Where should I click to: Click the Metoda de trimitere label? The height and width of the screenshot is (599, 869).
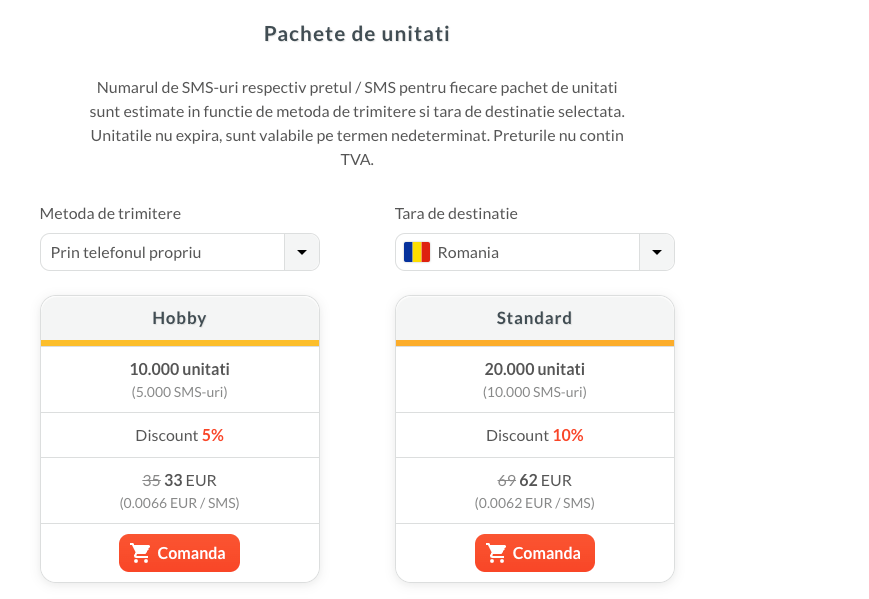(110, 213)
